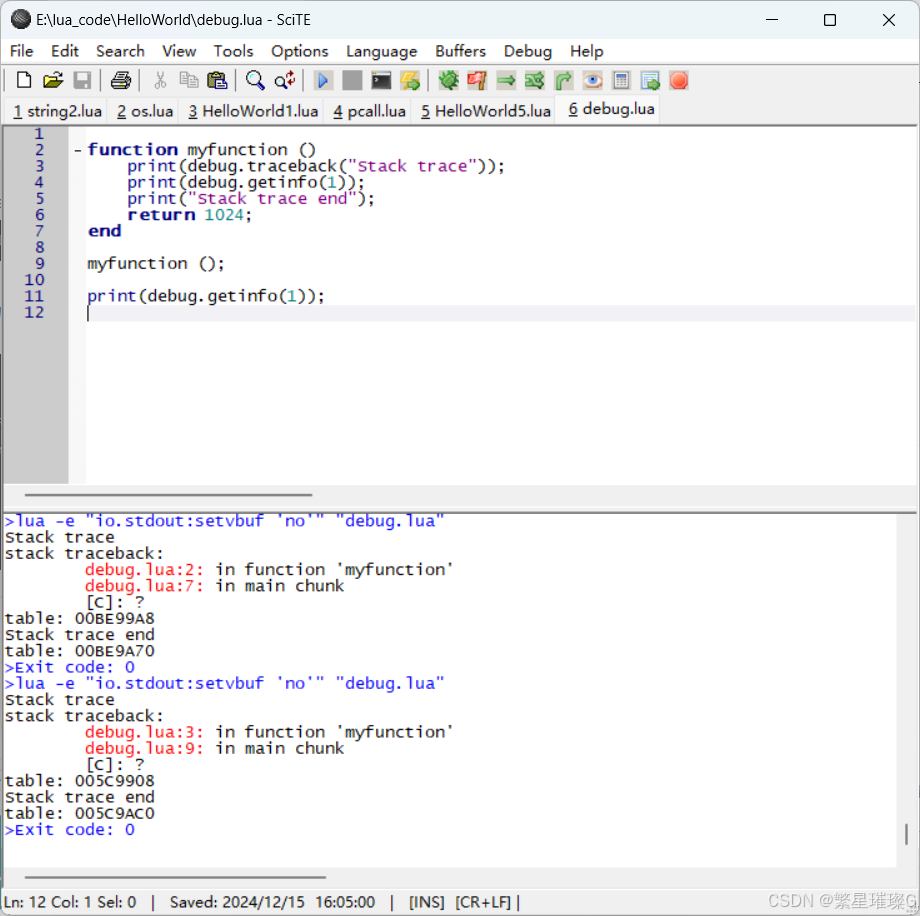Click the Find magnifier toolbar icon
The width and height of the screenshot is (920, 916).
click(255, 80)
